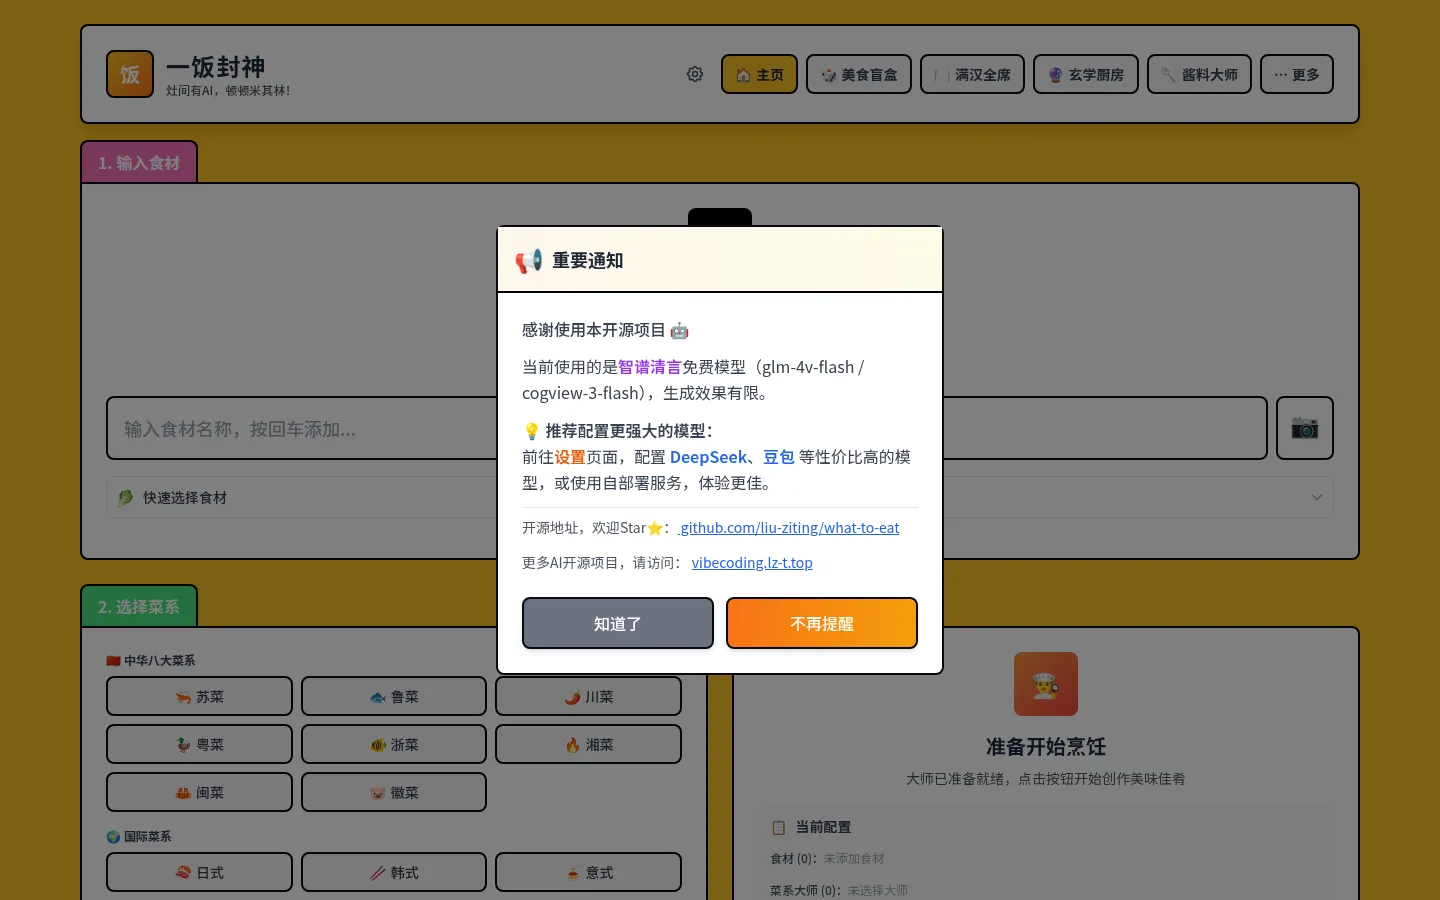
Task: Pick the 意式 cuisine option
Action: point(588,872)
